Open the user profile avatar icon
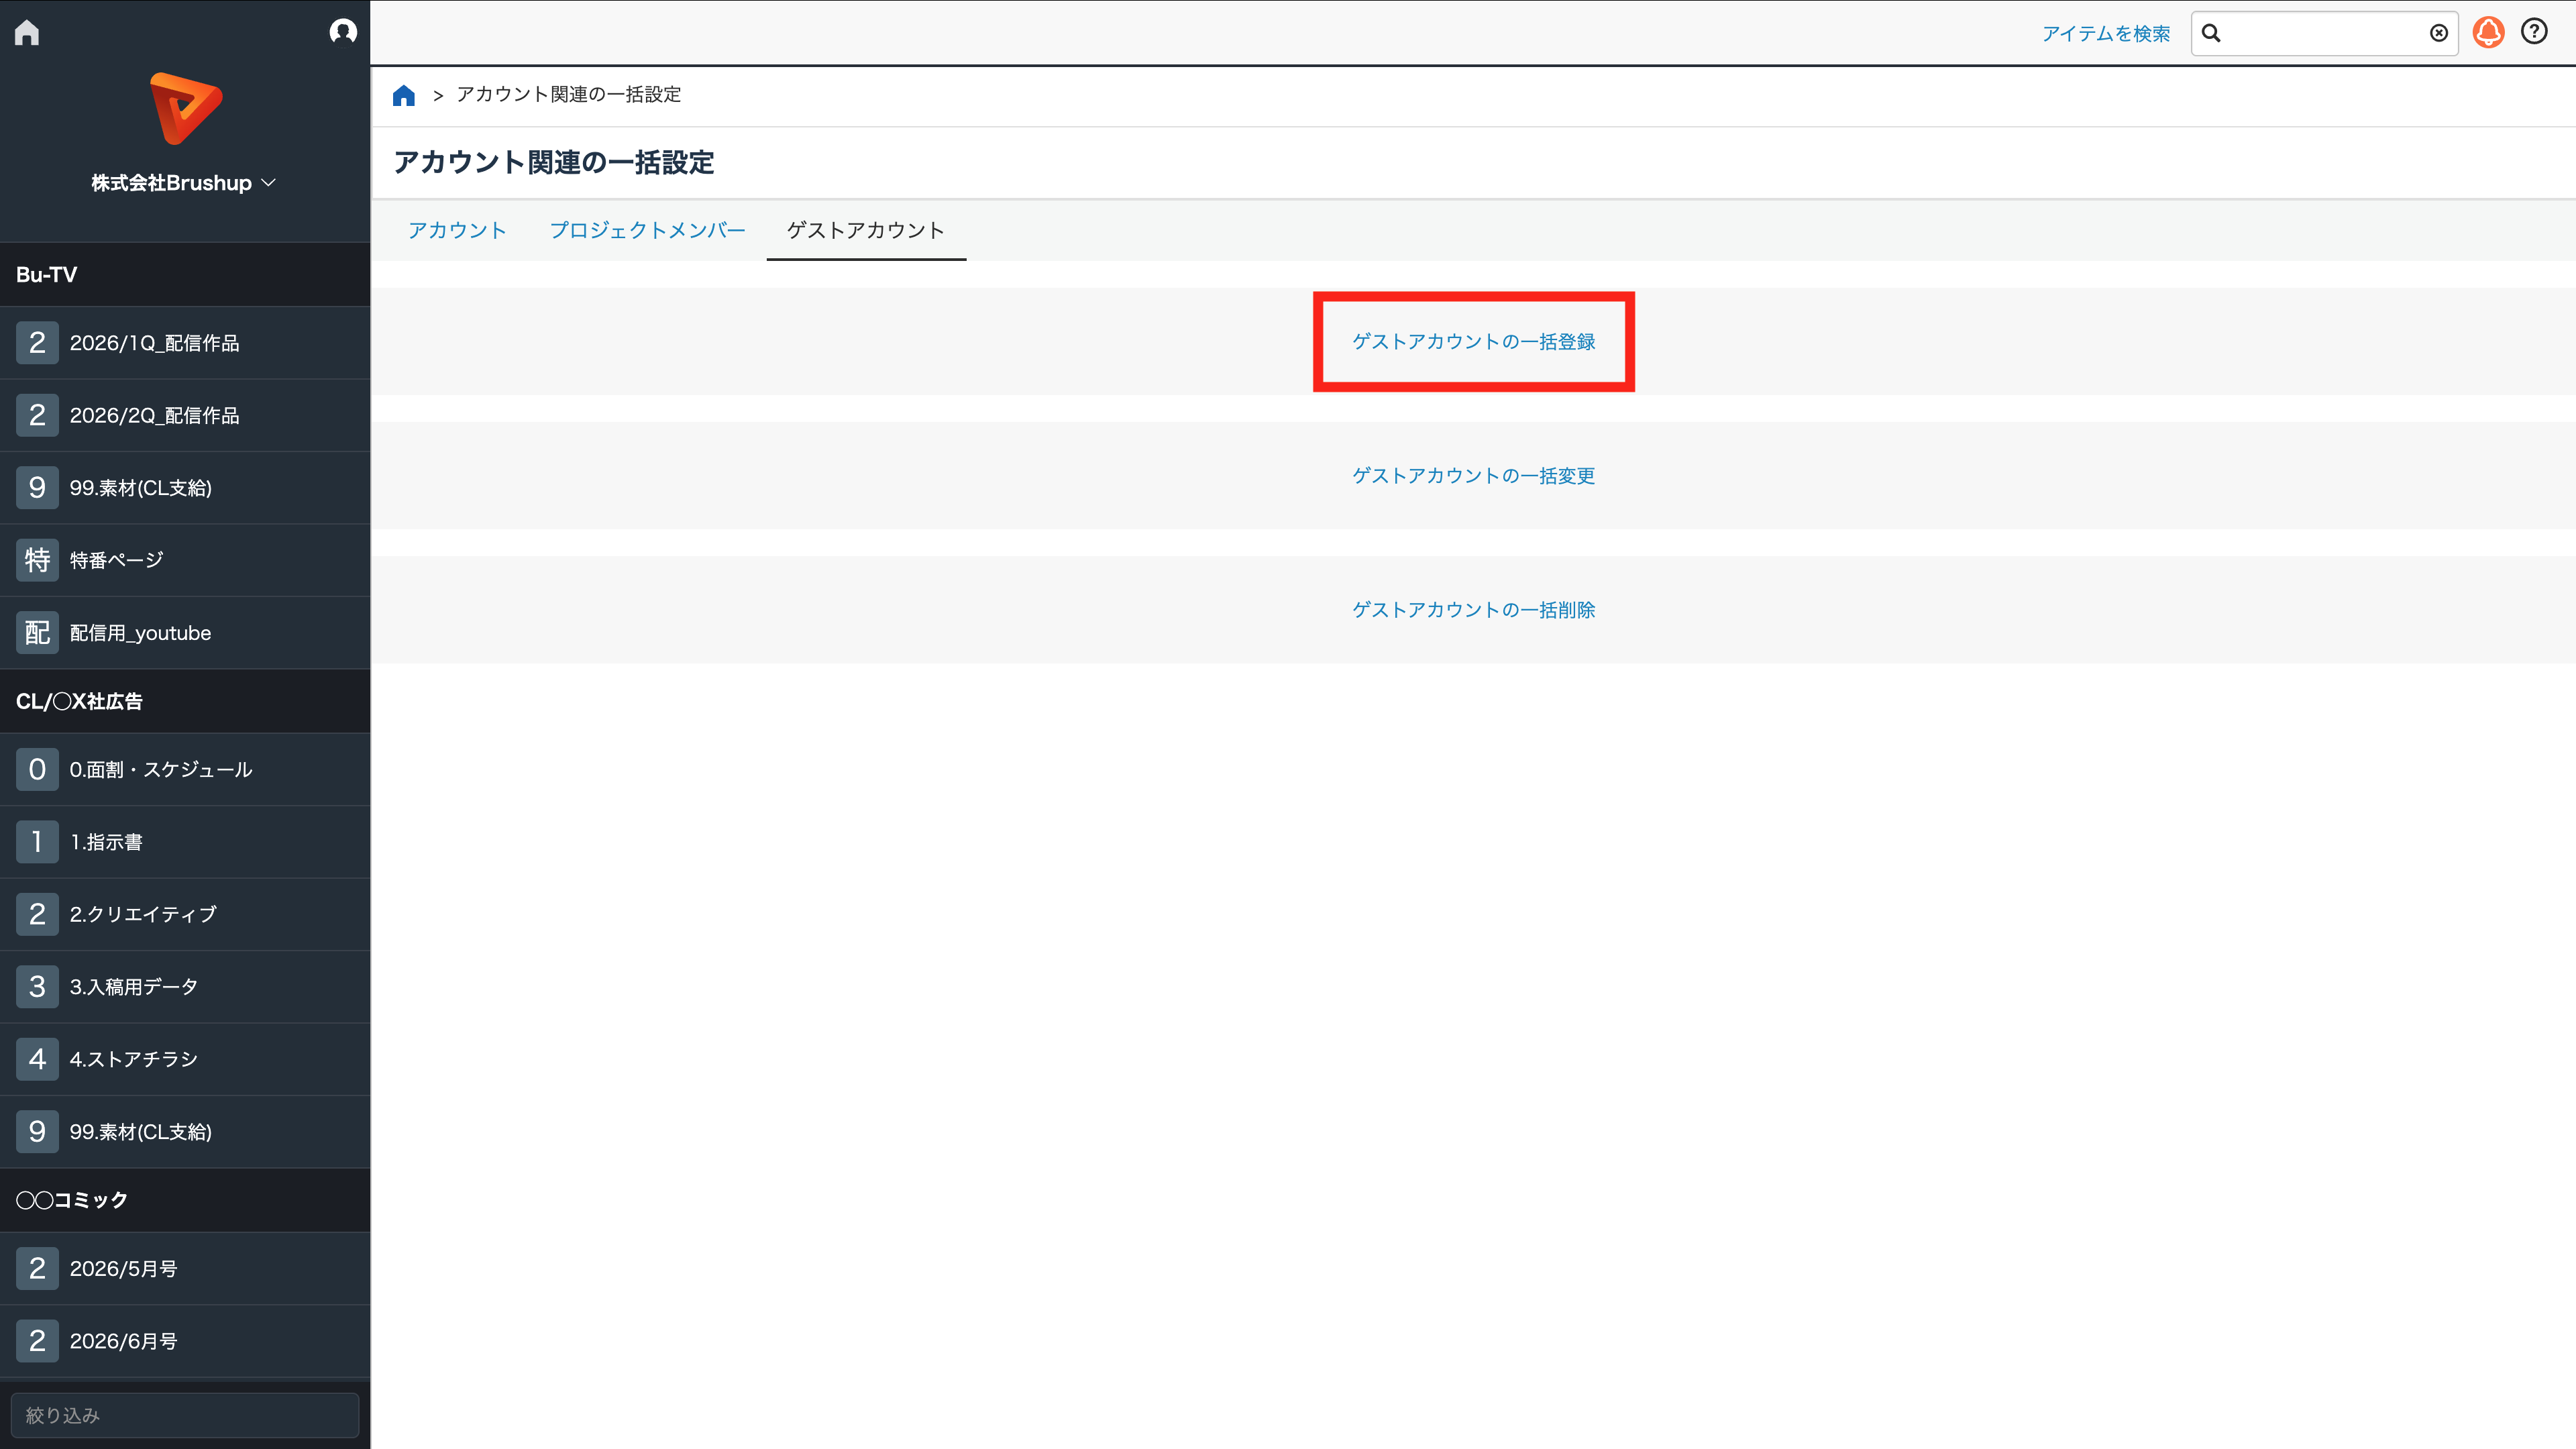Image resolution: width=2576 pixels, height=1449 pixels. click(343, 32)
